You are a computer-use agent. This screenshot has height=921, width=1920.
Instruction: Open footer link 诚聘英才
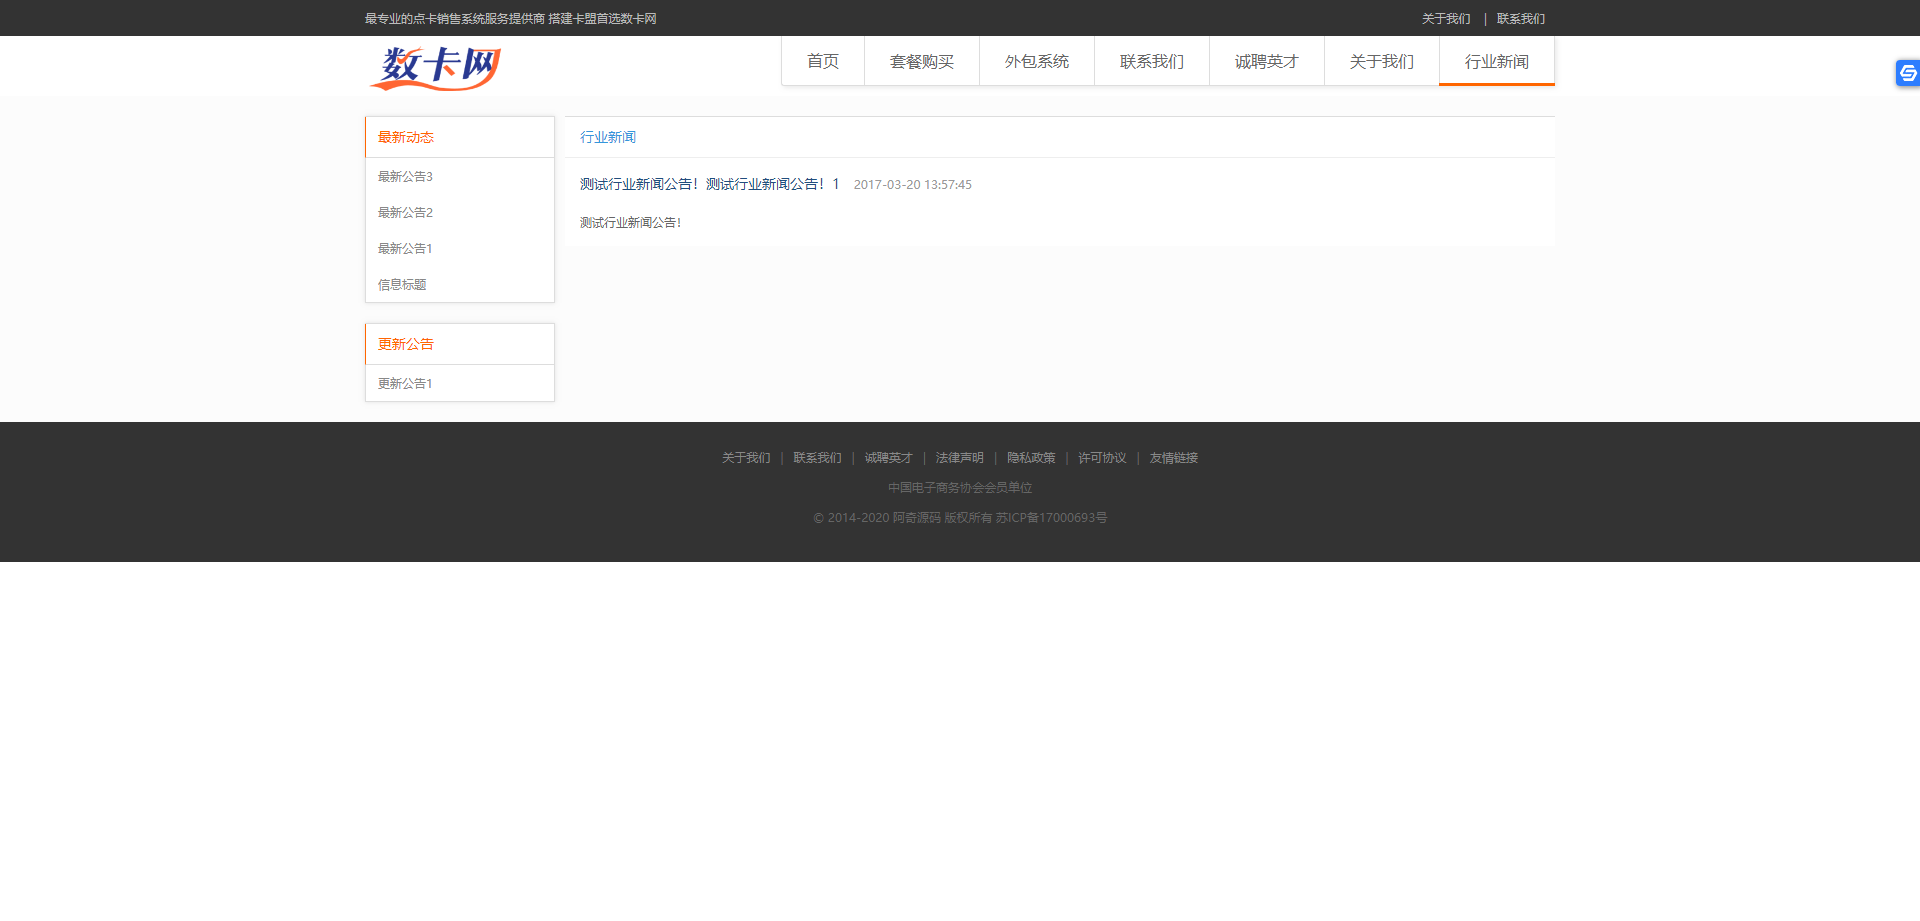888,458
